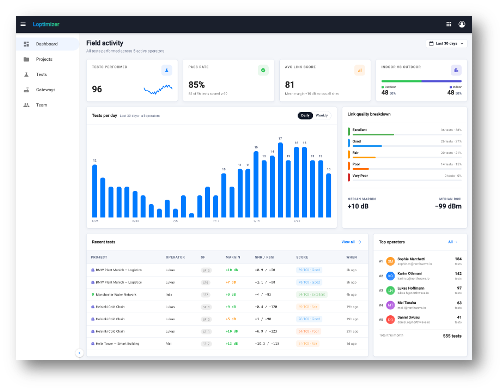The width and height of the screenshot is (503, 391).
Task: Click the -99 dBm median RSSI value
Action: click(x=448, y=206)
